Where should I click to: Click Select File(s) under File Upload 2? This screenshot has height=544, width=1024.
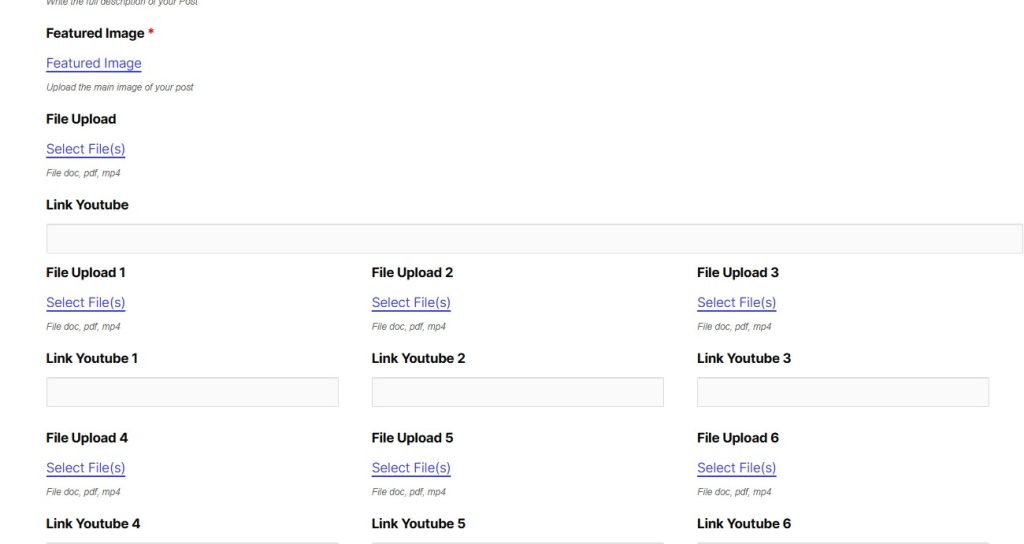coord(411,302)
